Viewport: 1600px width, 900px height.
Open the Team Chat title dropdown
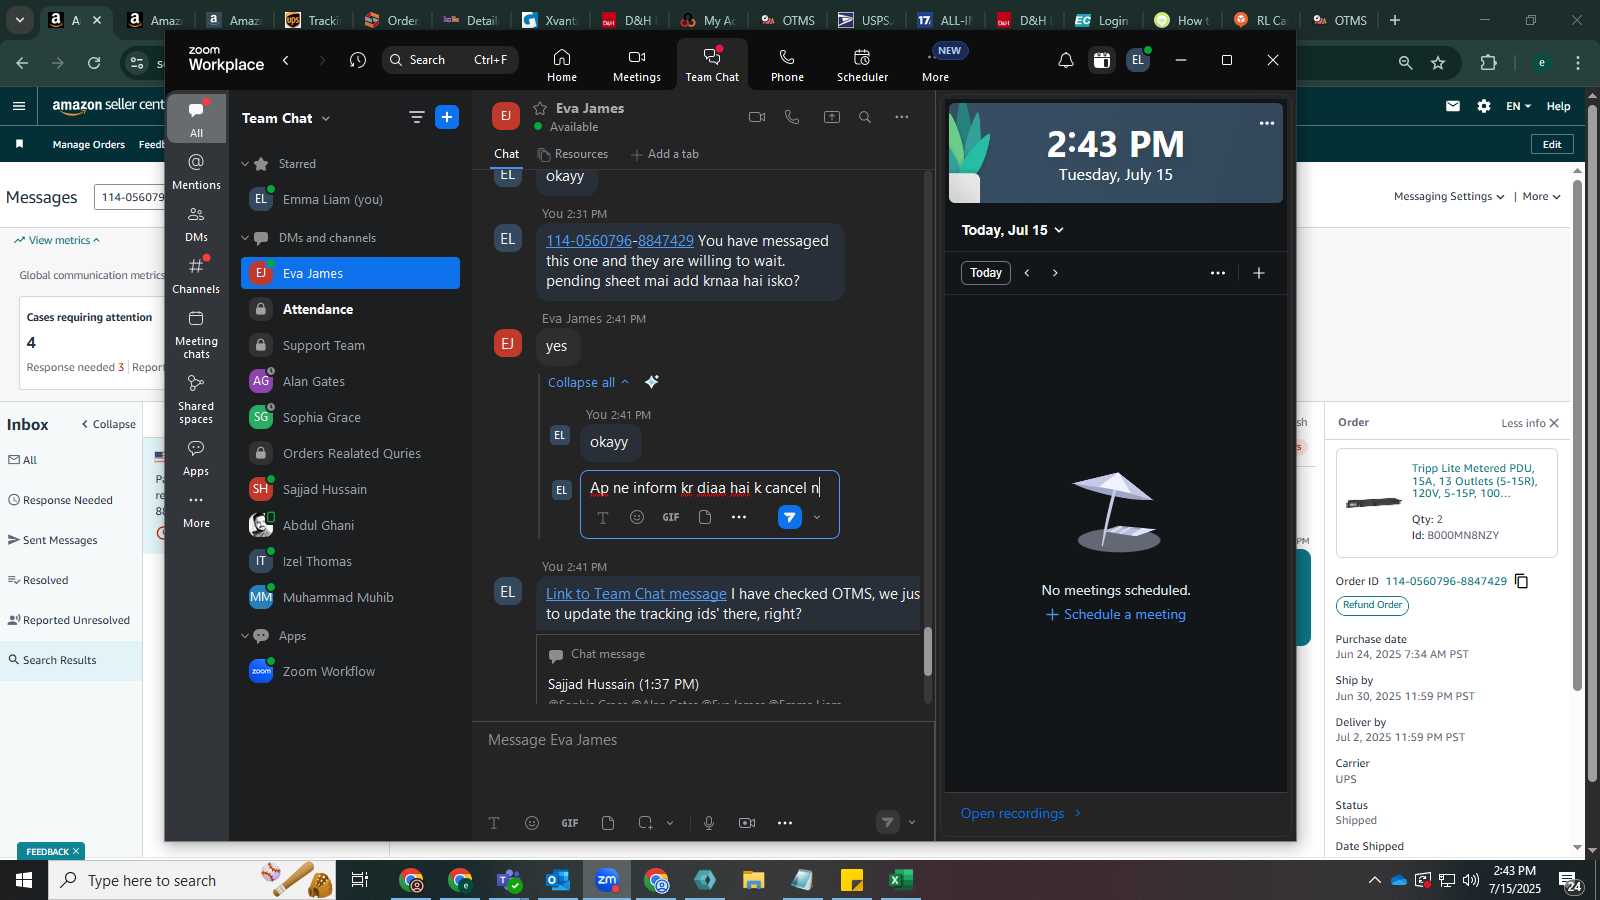[x=326, y=118]
